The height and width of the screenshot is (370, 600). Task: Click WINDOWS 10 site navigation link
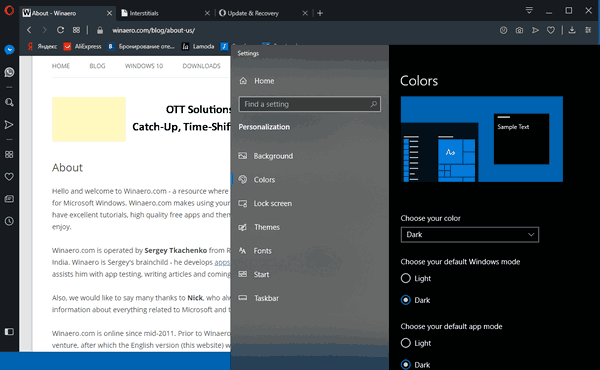(x=144, y=66)
